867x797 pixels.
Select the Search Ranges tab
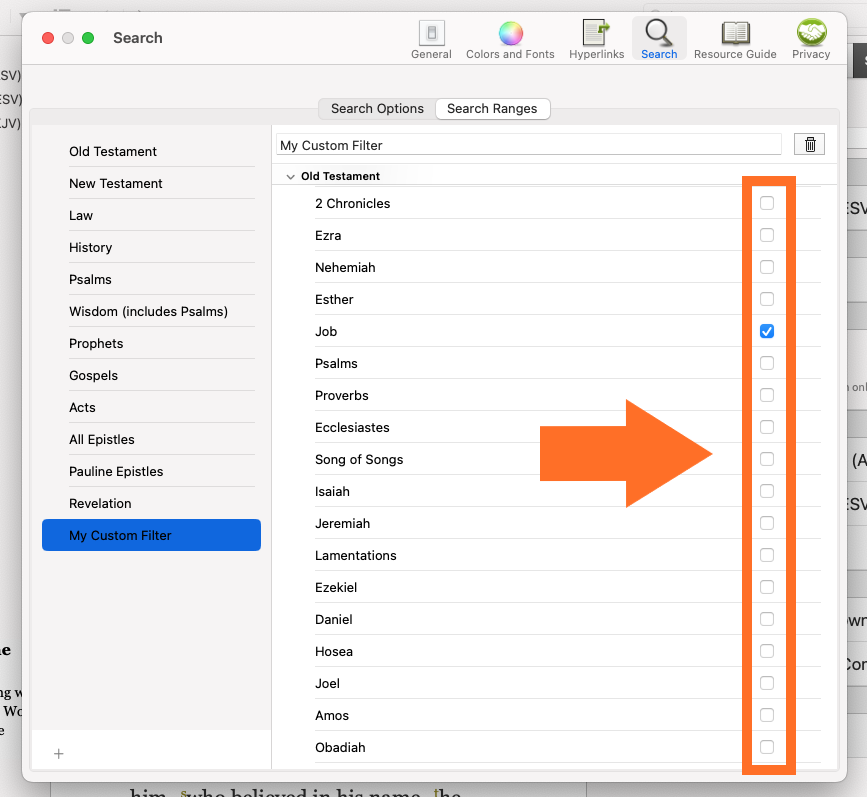[x=492, y=109]
